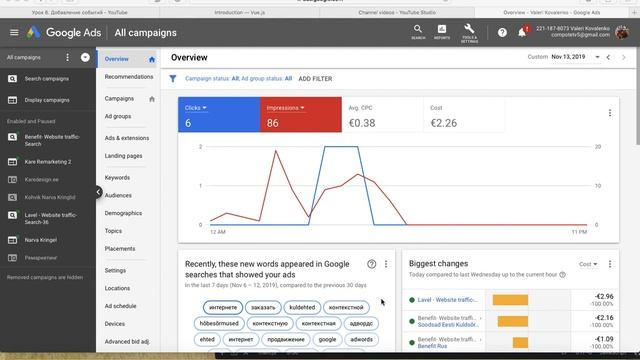640x360 pixels.
Task: Open Soodsad Eesti Kuldõr... link
Action: (448, 325)
